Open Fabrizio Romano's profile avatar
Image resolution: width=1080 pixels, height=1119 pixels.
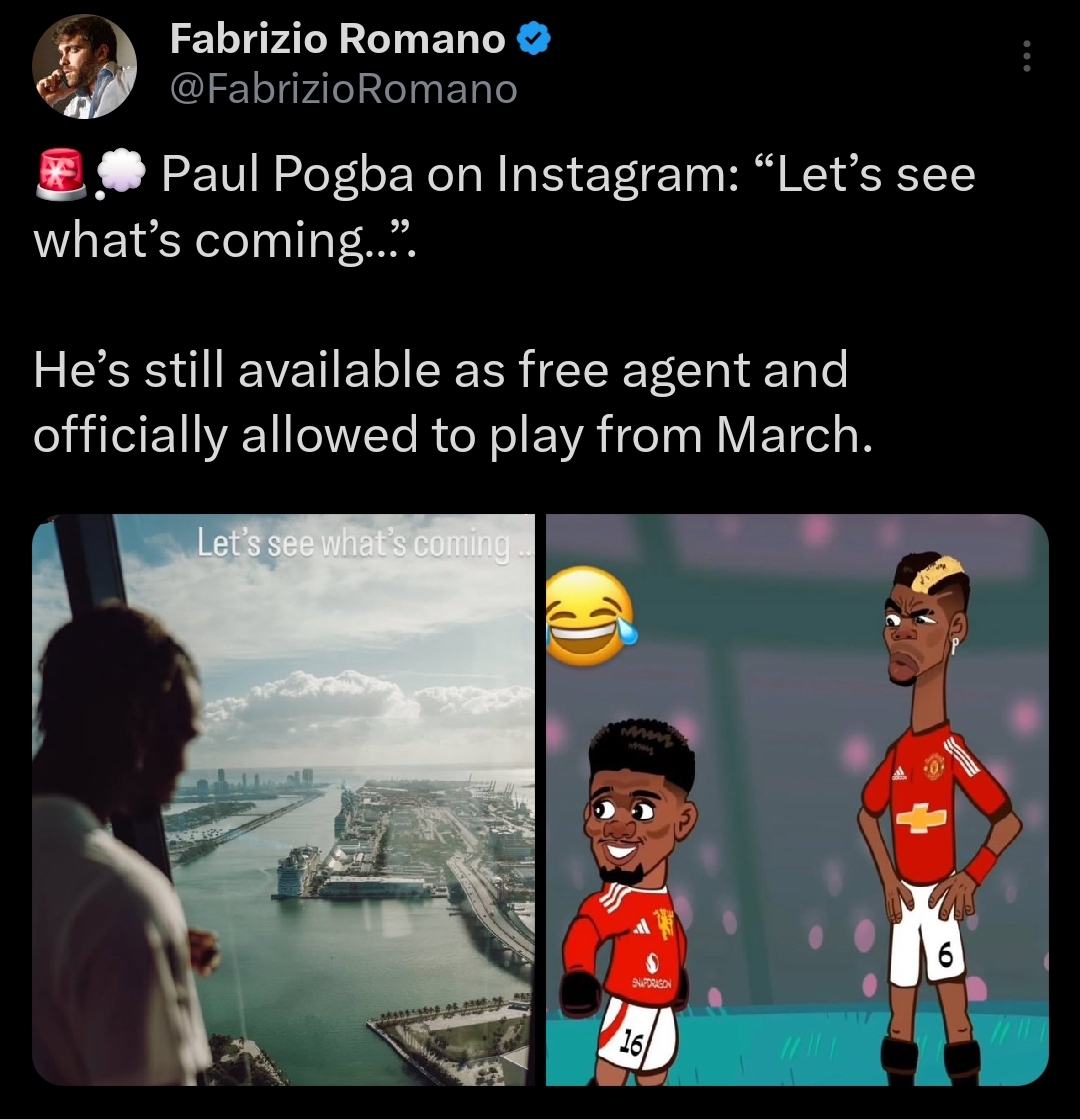pyautogui.click(x=84, y=66)
